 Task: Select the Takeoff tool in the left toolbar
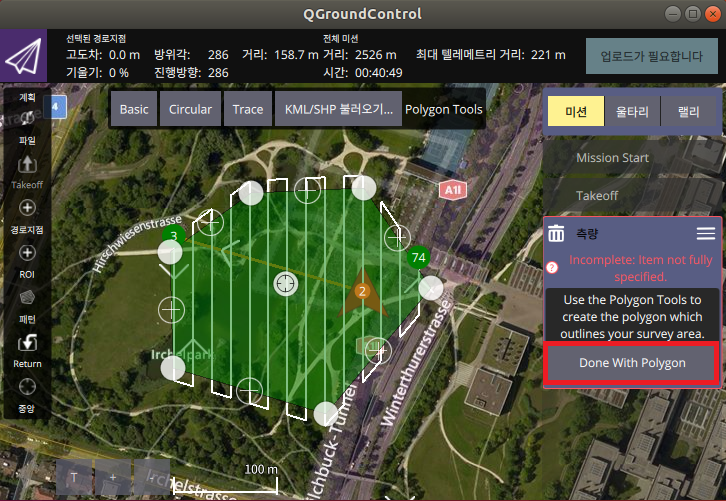coord(27,172)
